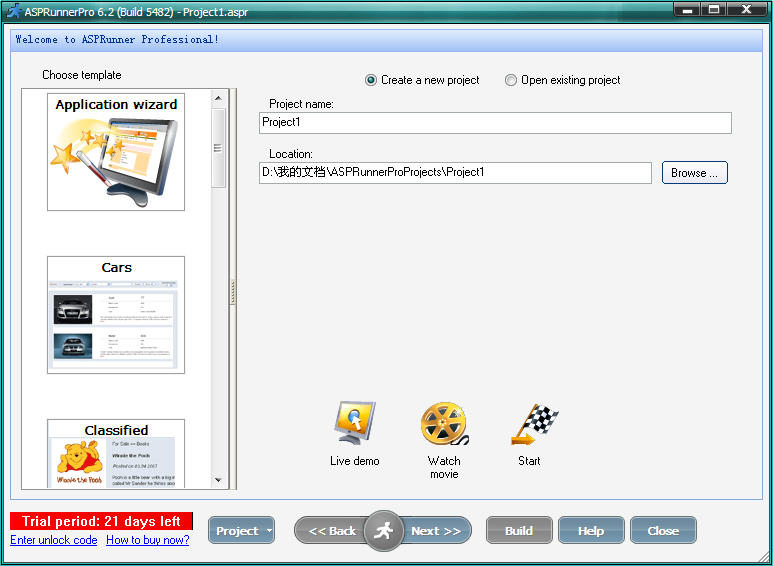Click the Build button
773x566 pixels.
click(519, 531)
